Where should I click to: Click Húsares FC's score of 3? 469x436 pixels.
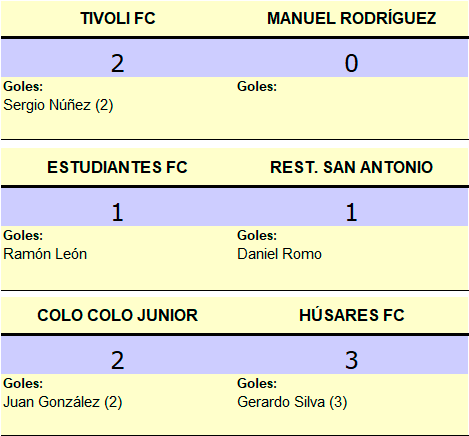click(351, 360)
